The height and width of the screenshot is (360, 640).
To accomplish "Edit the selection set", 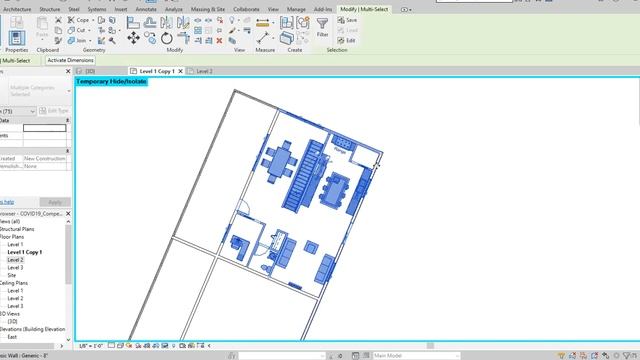I will point(346,40).
